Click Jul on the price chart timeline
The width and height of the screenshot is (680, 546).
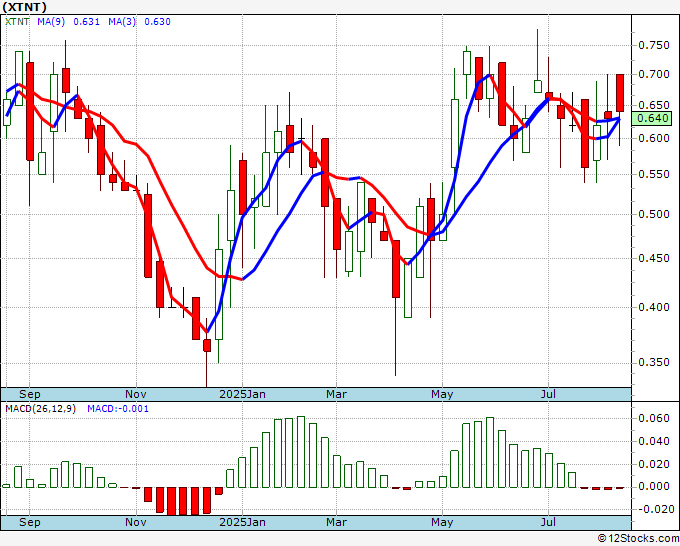click(x=549, y=394)
